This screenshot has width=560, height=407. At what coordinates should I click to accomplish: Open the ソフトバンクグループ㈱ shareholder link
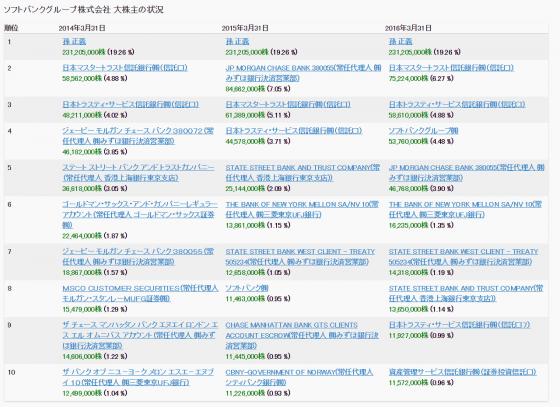pyautogui.click(x=423, y=131)
